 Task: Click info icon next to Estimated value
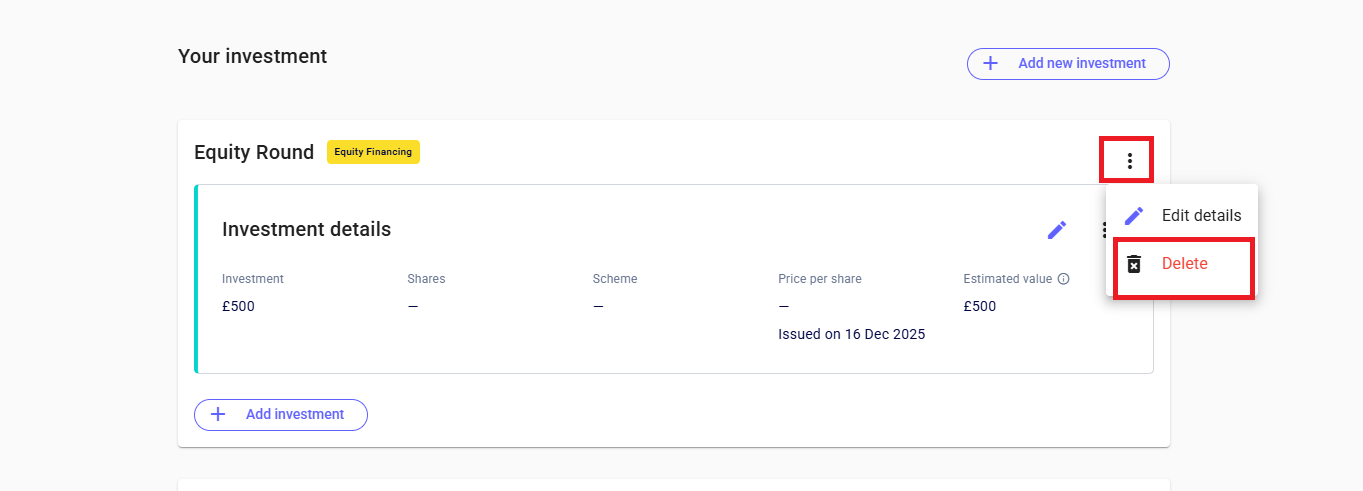[x=1064, y=279]
